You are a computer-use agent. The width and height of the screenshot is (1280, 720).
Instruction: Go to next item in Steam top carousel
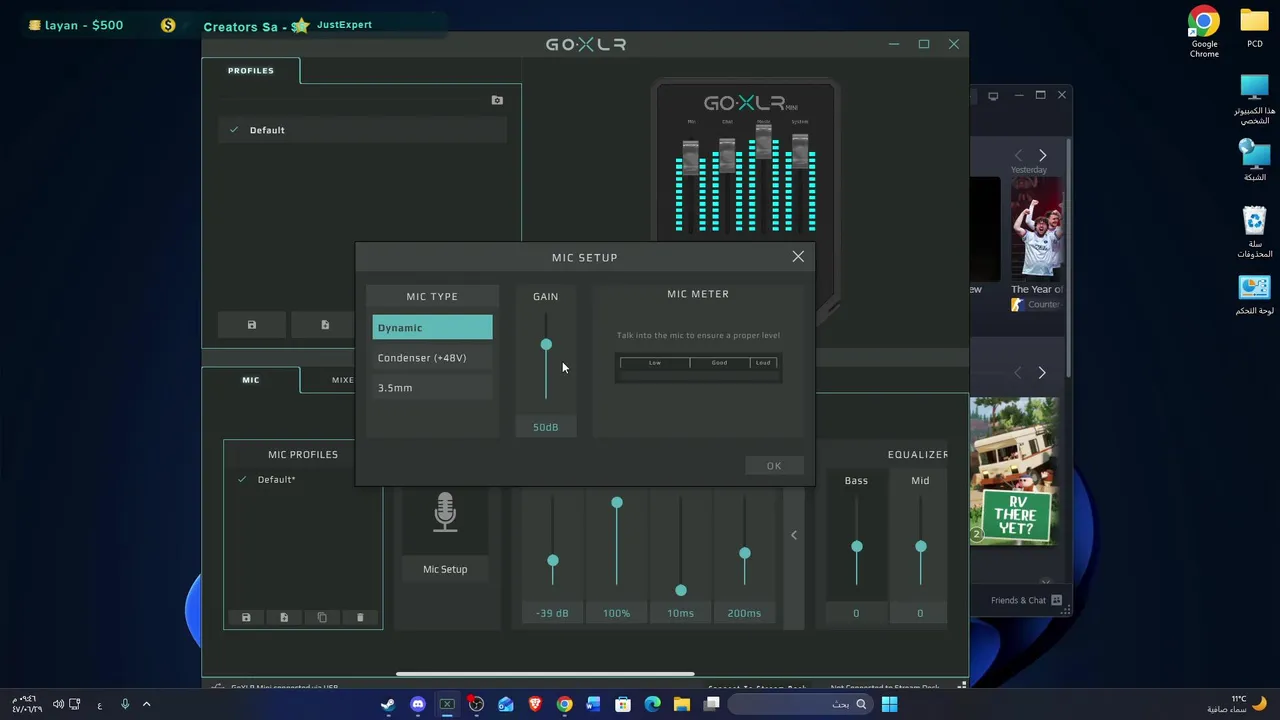pyautogui.click(x=1042, y=155)
